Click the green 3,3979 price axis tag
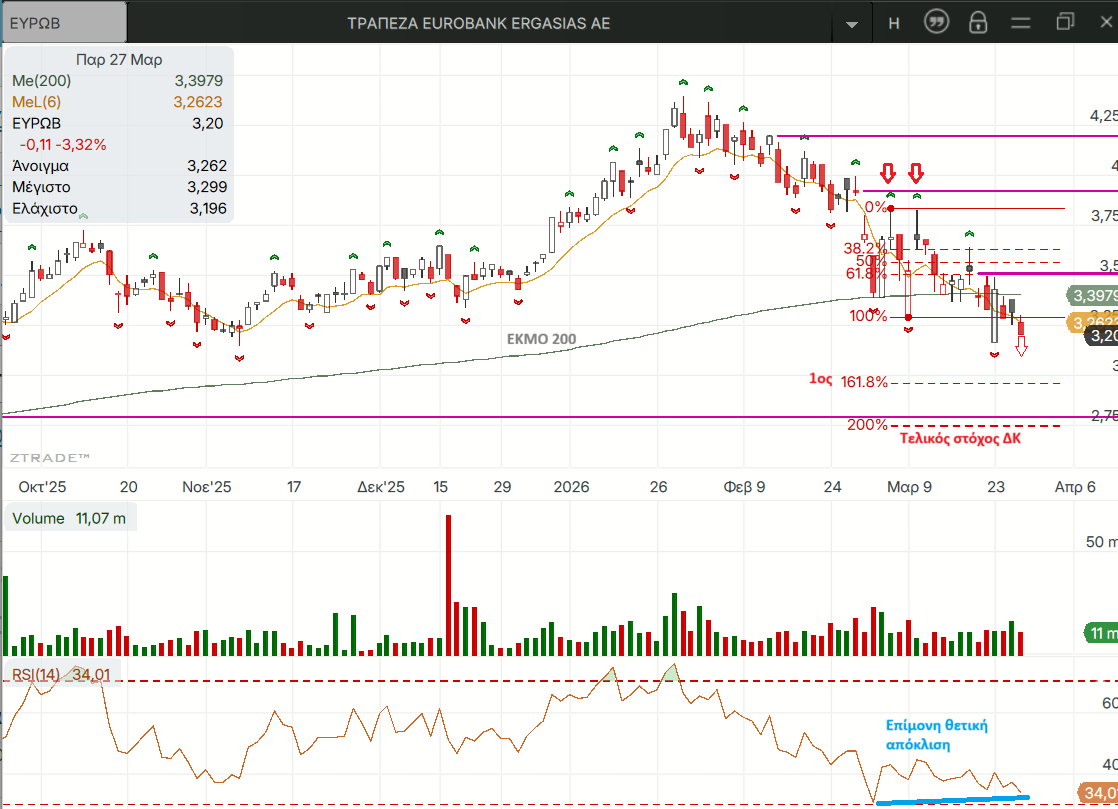The width and height of the screenshot is (1118, 809). 1092,295
